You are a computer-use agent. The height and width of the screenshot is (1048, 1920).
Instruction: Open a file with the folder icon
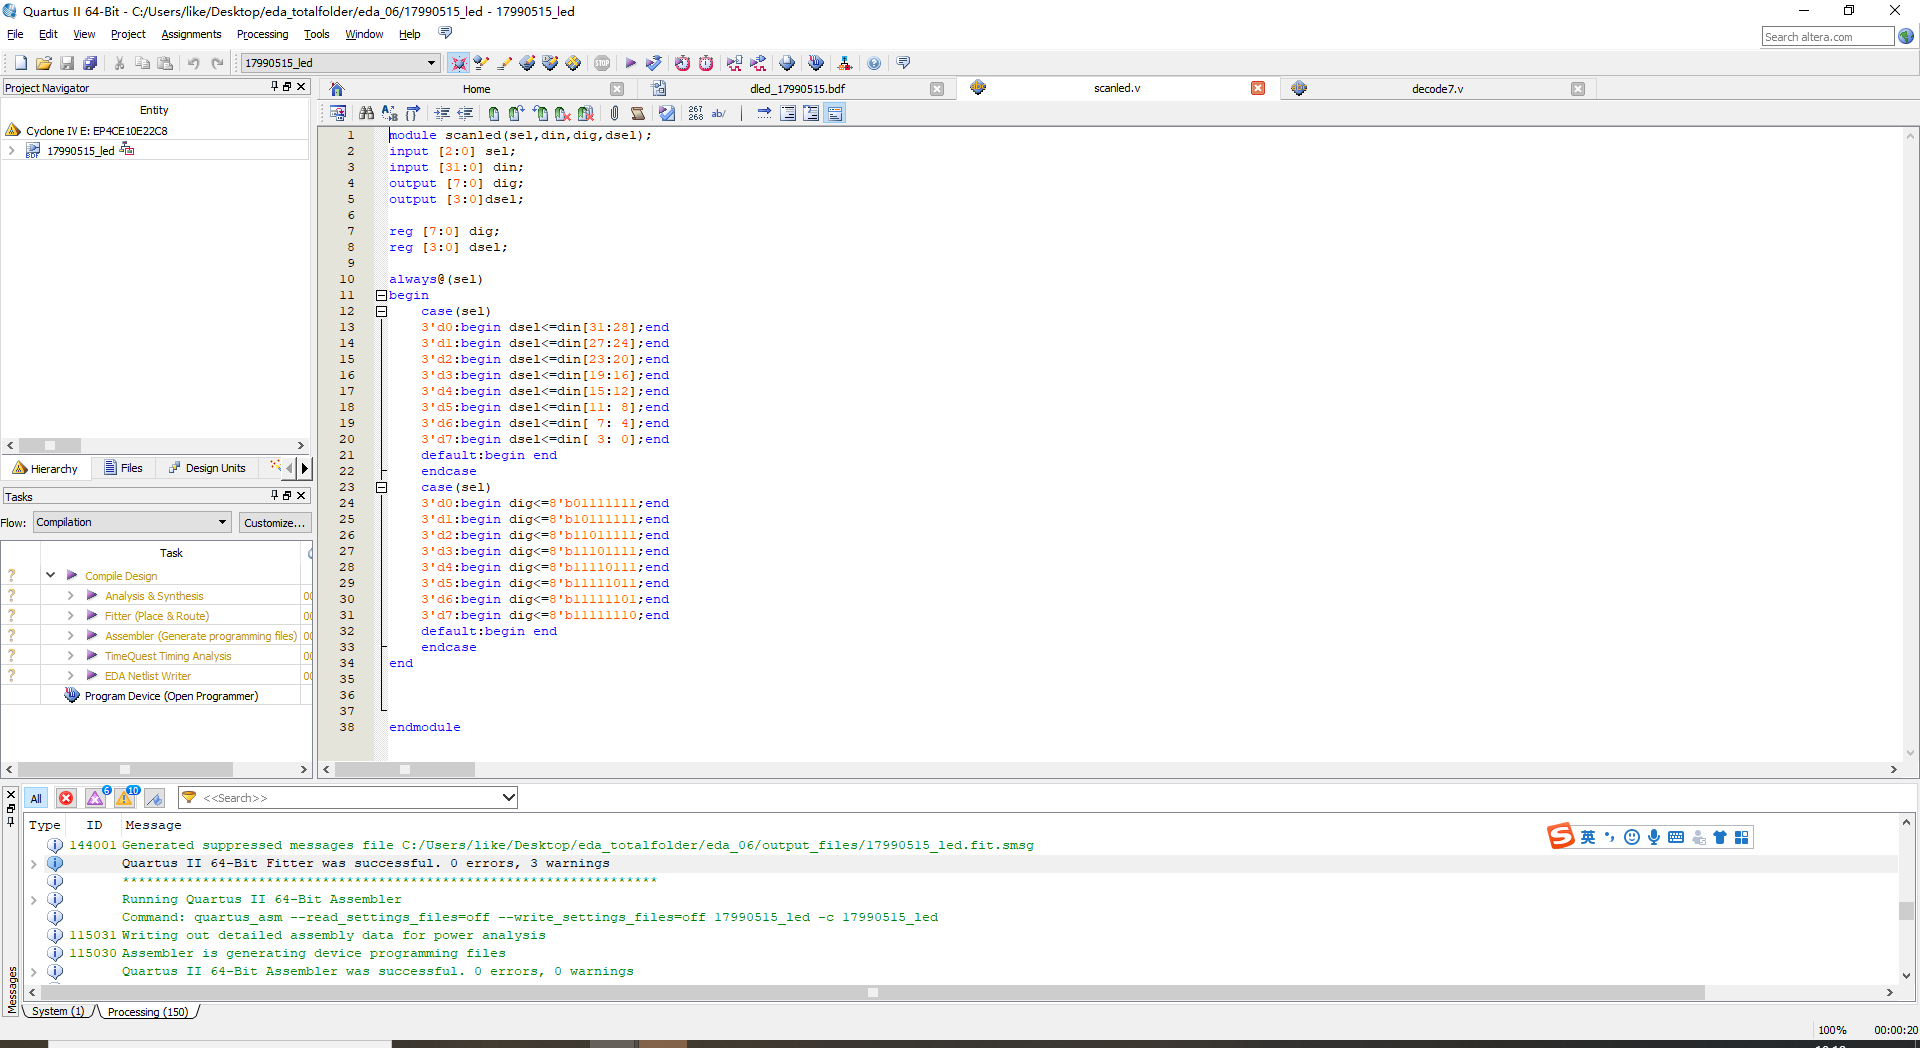(x=44, y=63)
